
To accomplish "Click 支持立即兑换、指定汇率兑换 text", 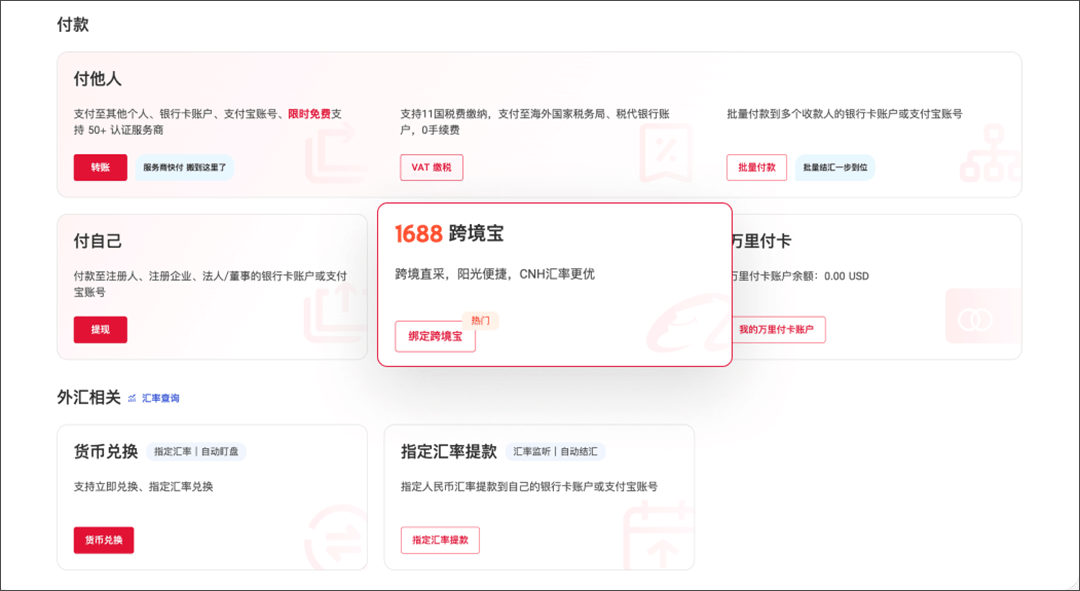I will pos(143,486).
